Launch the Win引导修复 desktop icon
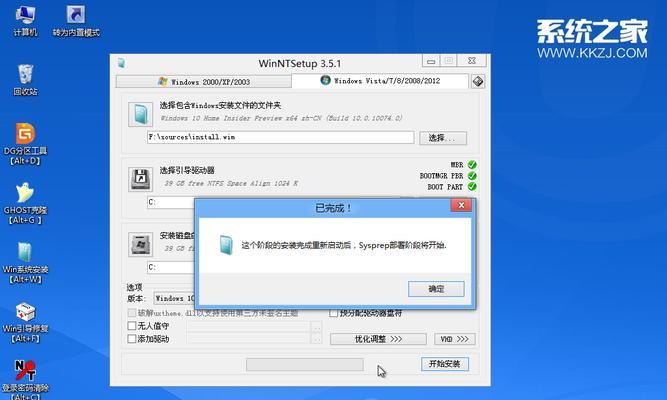The width and height of the screenshot is (667, 400). [26, 322]
